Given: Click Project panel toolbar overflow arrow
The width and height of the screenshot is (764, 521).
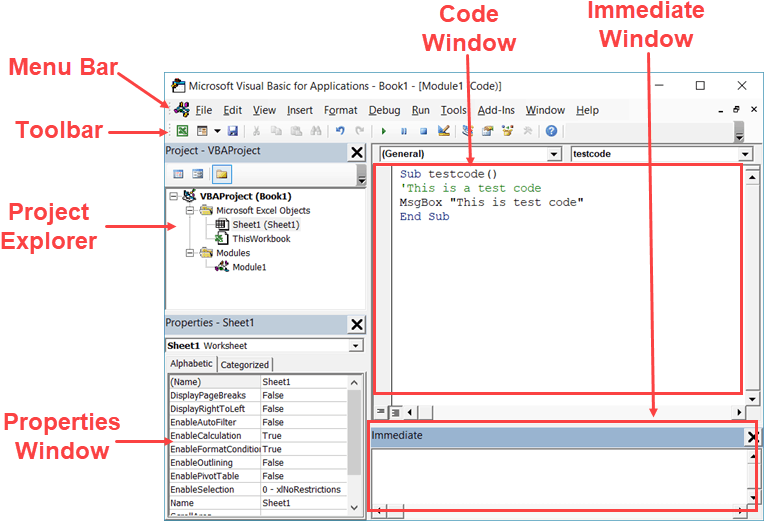Looking at the screenshot, I should pyautogui.click(x=361, y=175).
